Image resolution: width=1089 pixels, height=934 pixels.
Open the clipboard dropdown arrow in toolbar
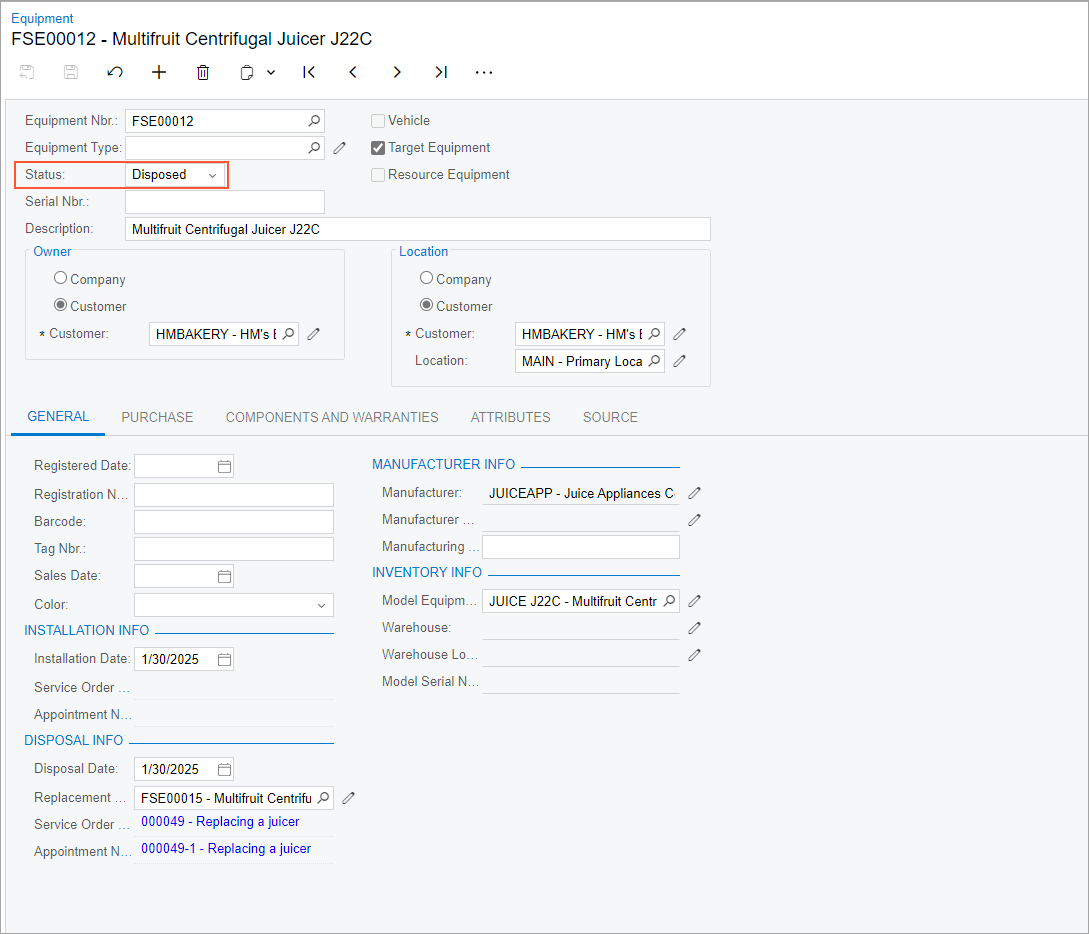(271, 72)
